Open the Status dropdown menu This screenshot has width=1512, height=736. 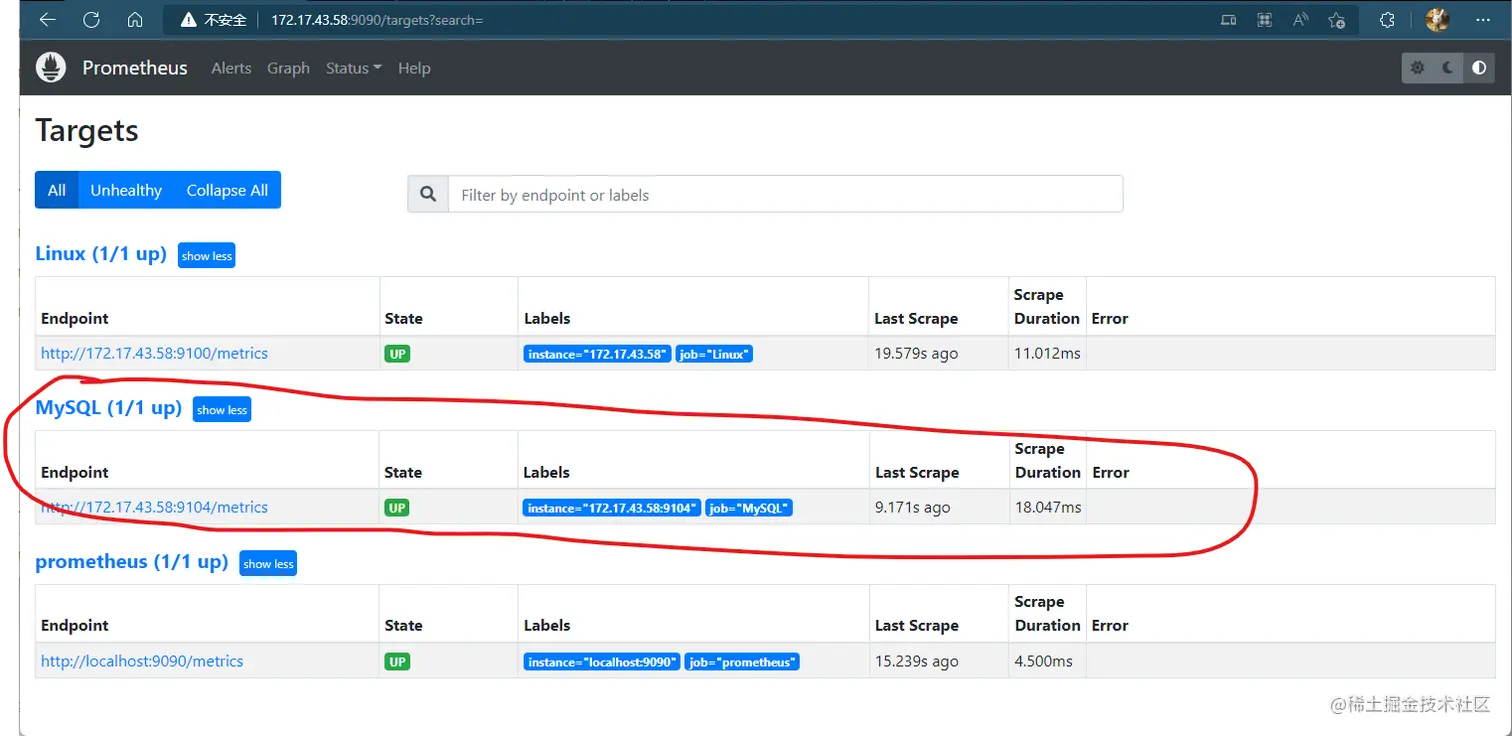point(354,68)
